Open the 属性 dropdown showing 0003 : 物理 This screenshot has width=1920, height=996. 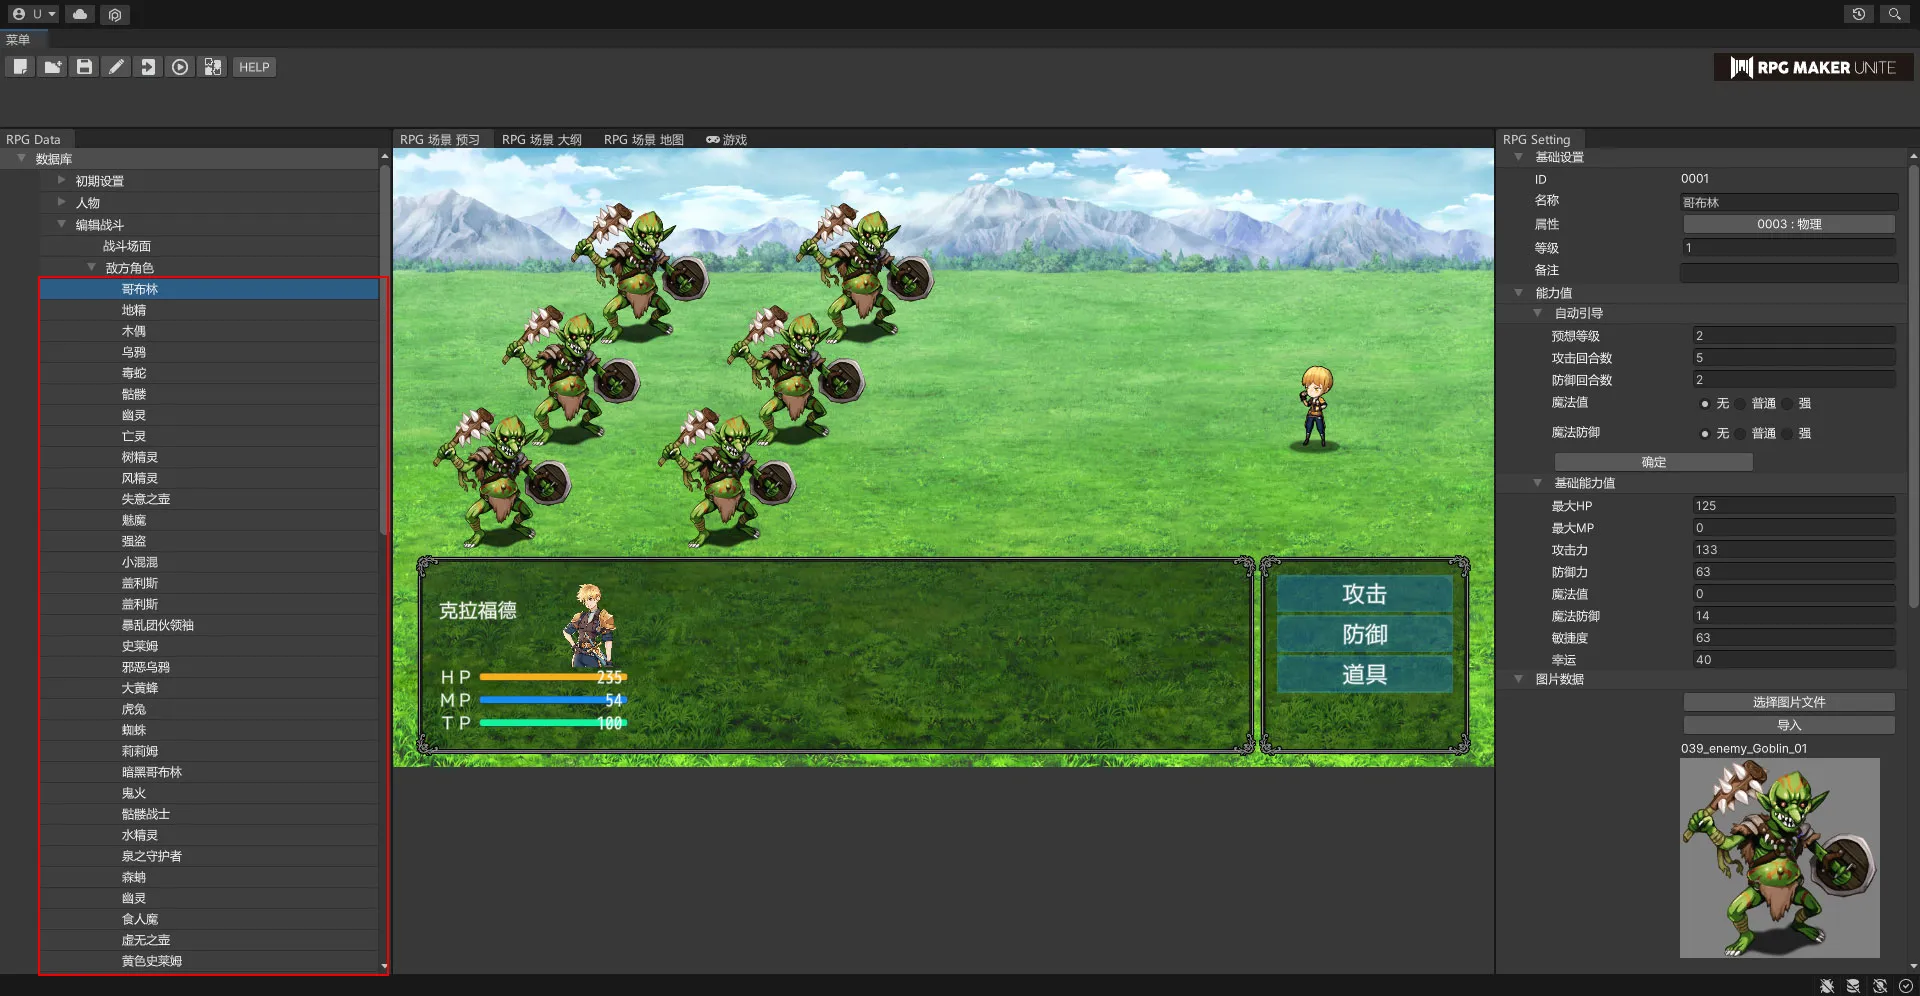click(1788, 225)
